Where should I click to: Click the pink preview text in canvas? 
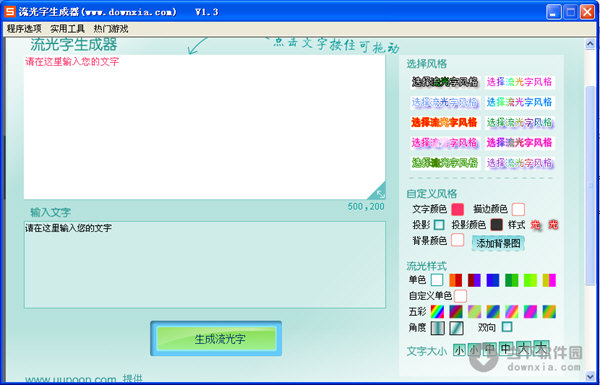(x=72, y=62)
